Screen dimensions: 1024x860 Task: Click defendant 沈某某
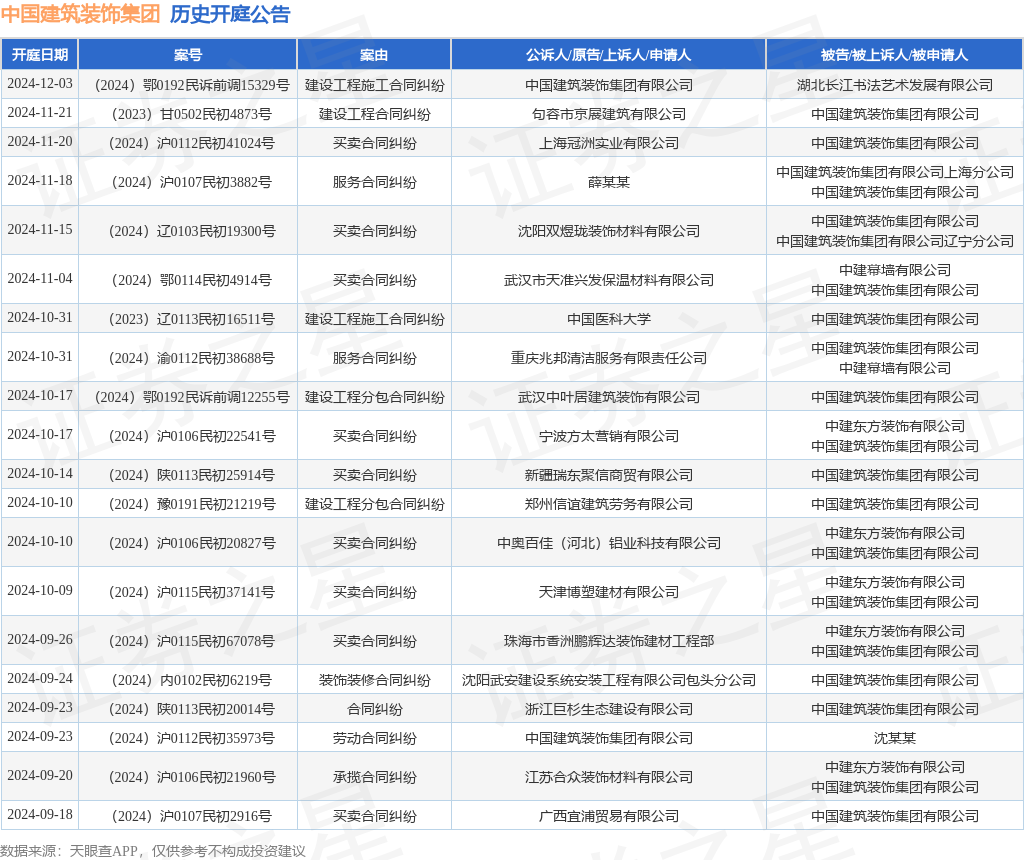click(895, 739)
